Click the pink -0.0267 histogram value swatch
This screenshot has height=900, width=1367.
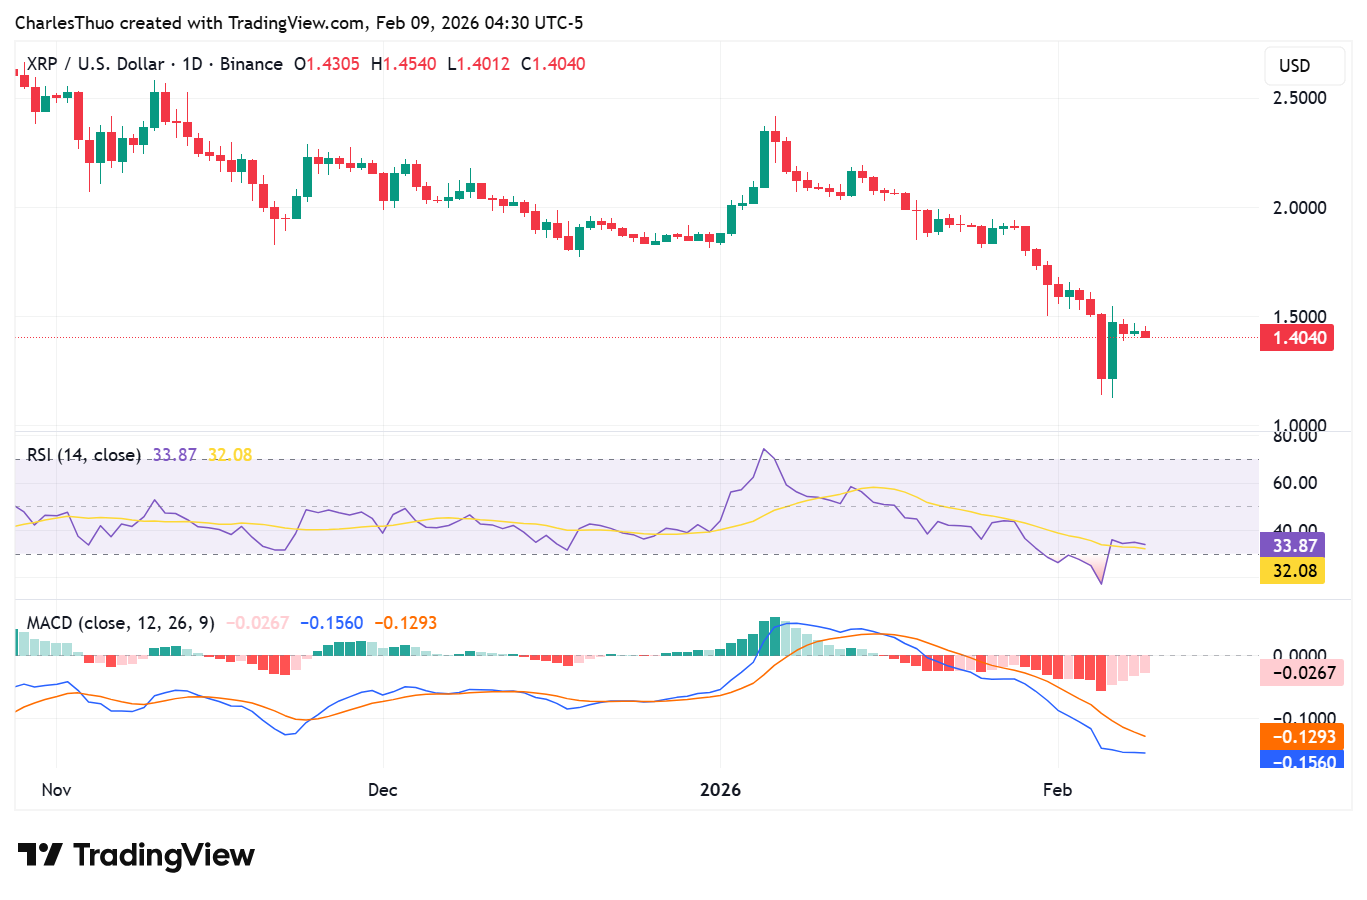click(x=1303, y=673)
